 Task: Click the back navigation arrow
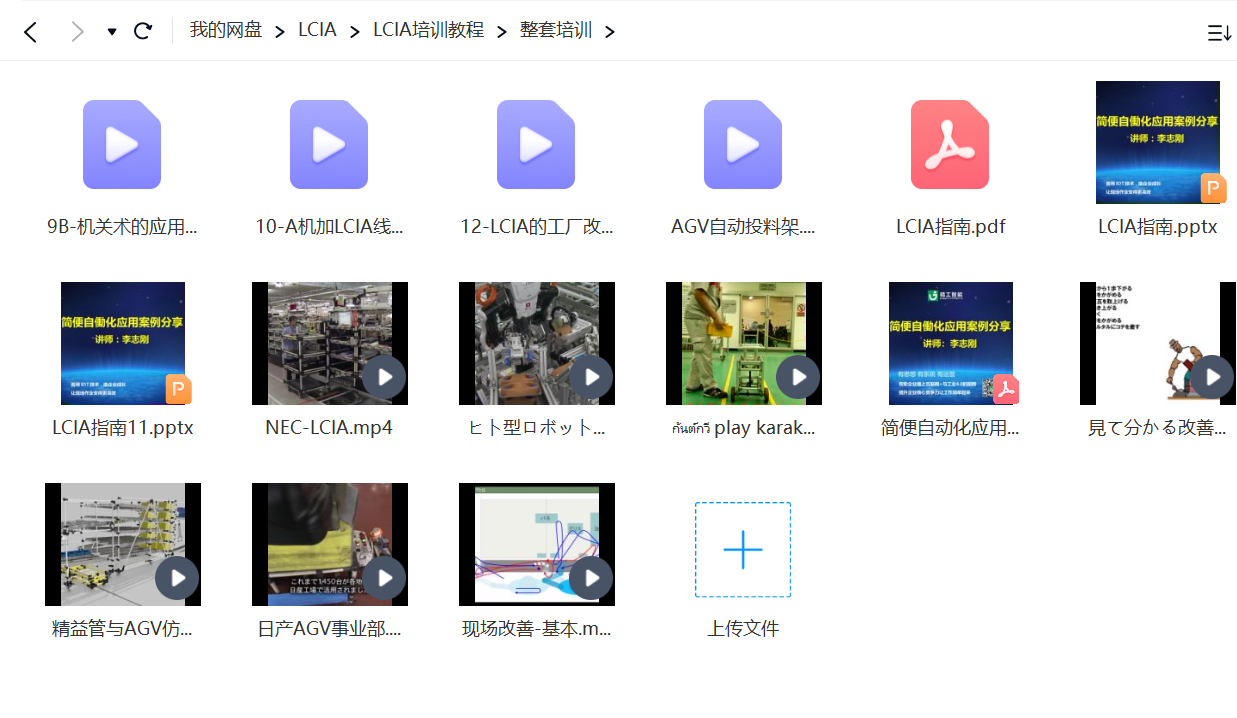click(x=30, y=31)
